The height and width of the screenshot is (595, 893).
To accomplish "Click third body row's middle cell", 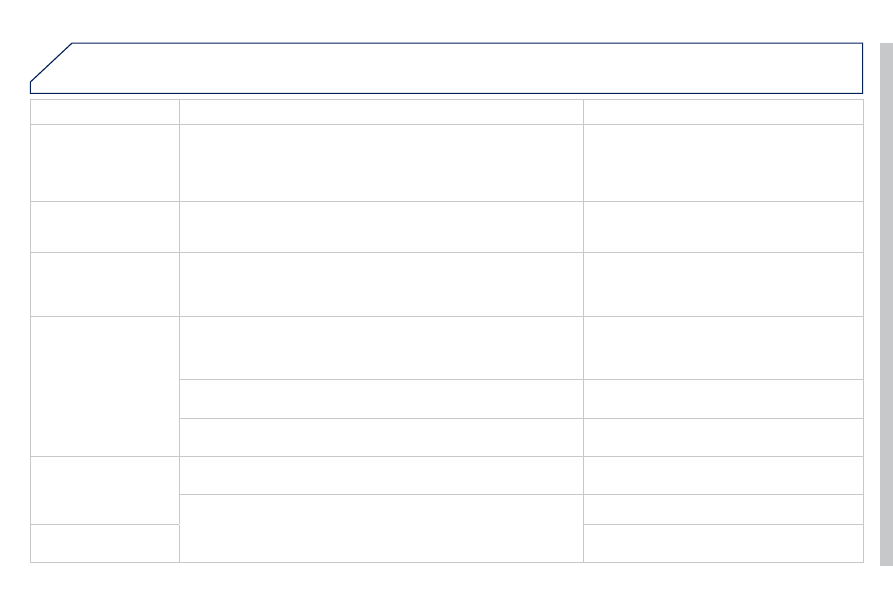I will (381, 284).
